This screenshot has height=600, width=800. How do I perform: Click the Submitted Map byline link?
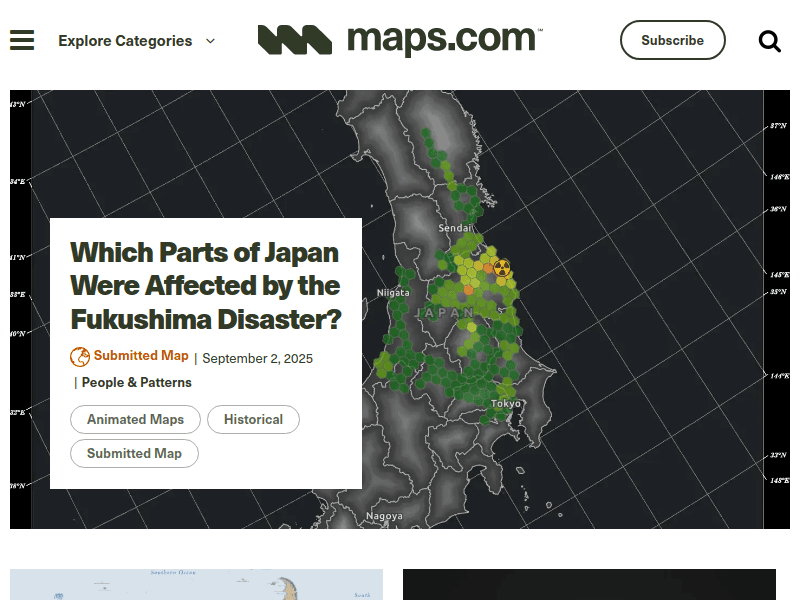click(x=140, y=356)
